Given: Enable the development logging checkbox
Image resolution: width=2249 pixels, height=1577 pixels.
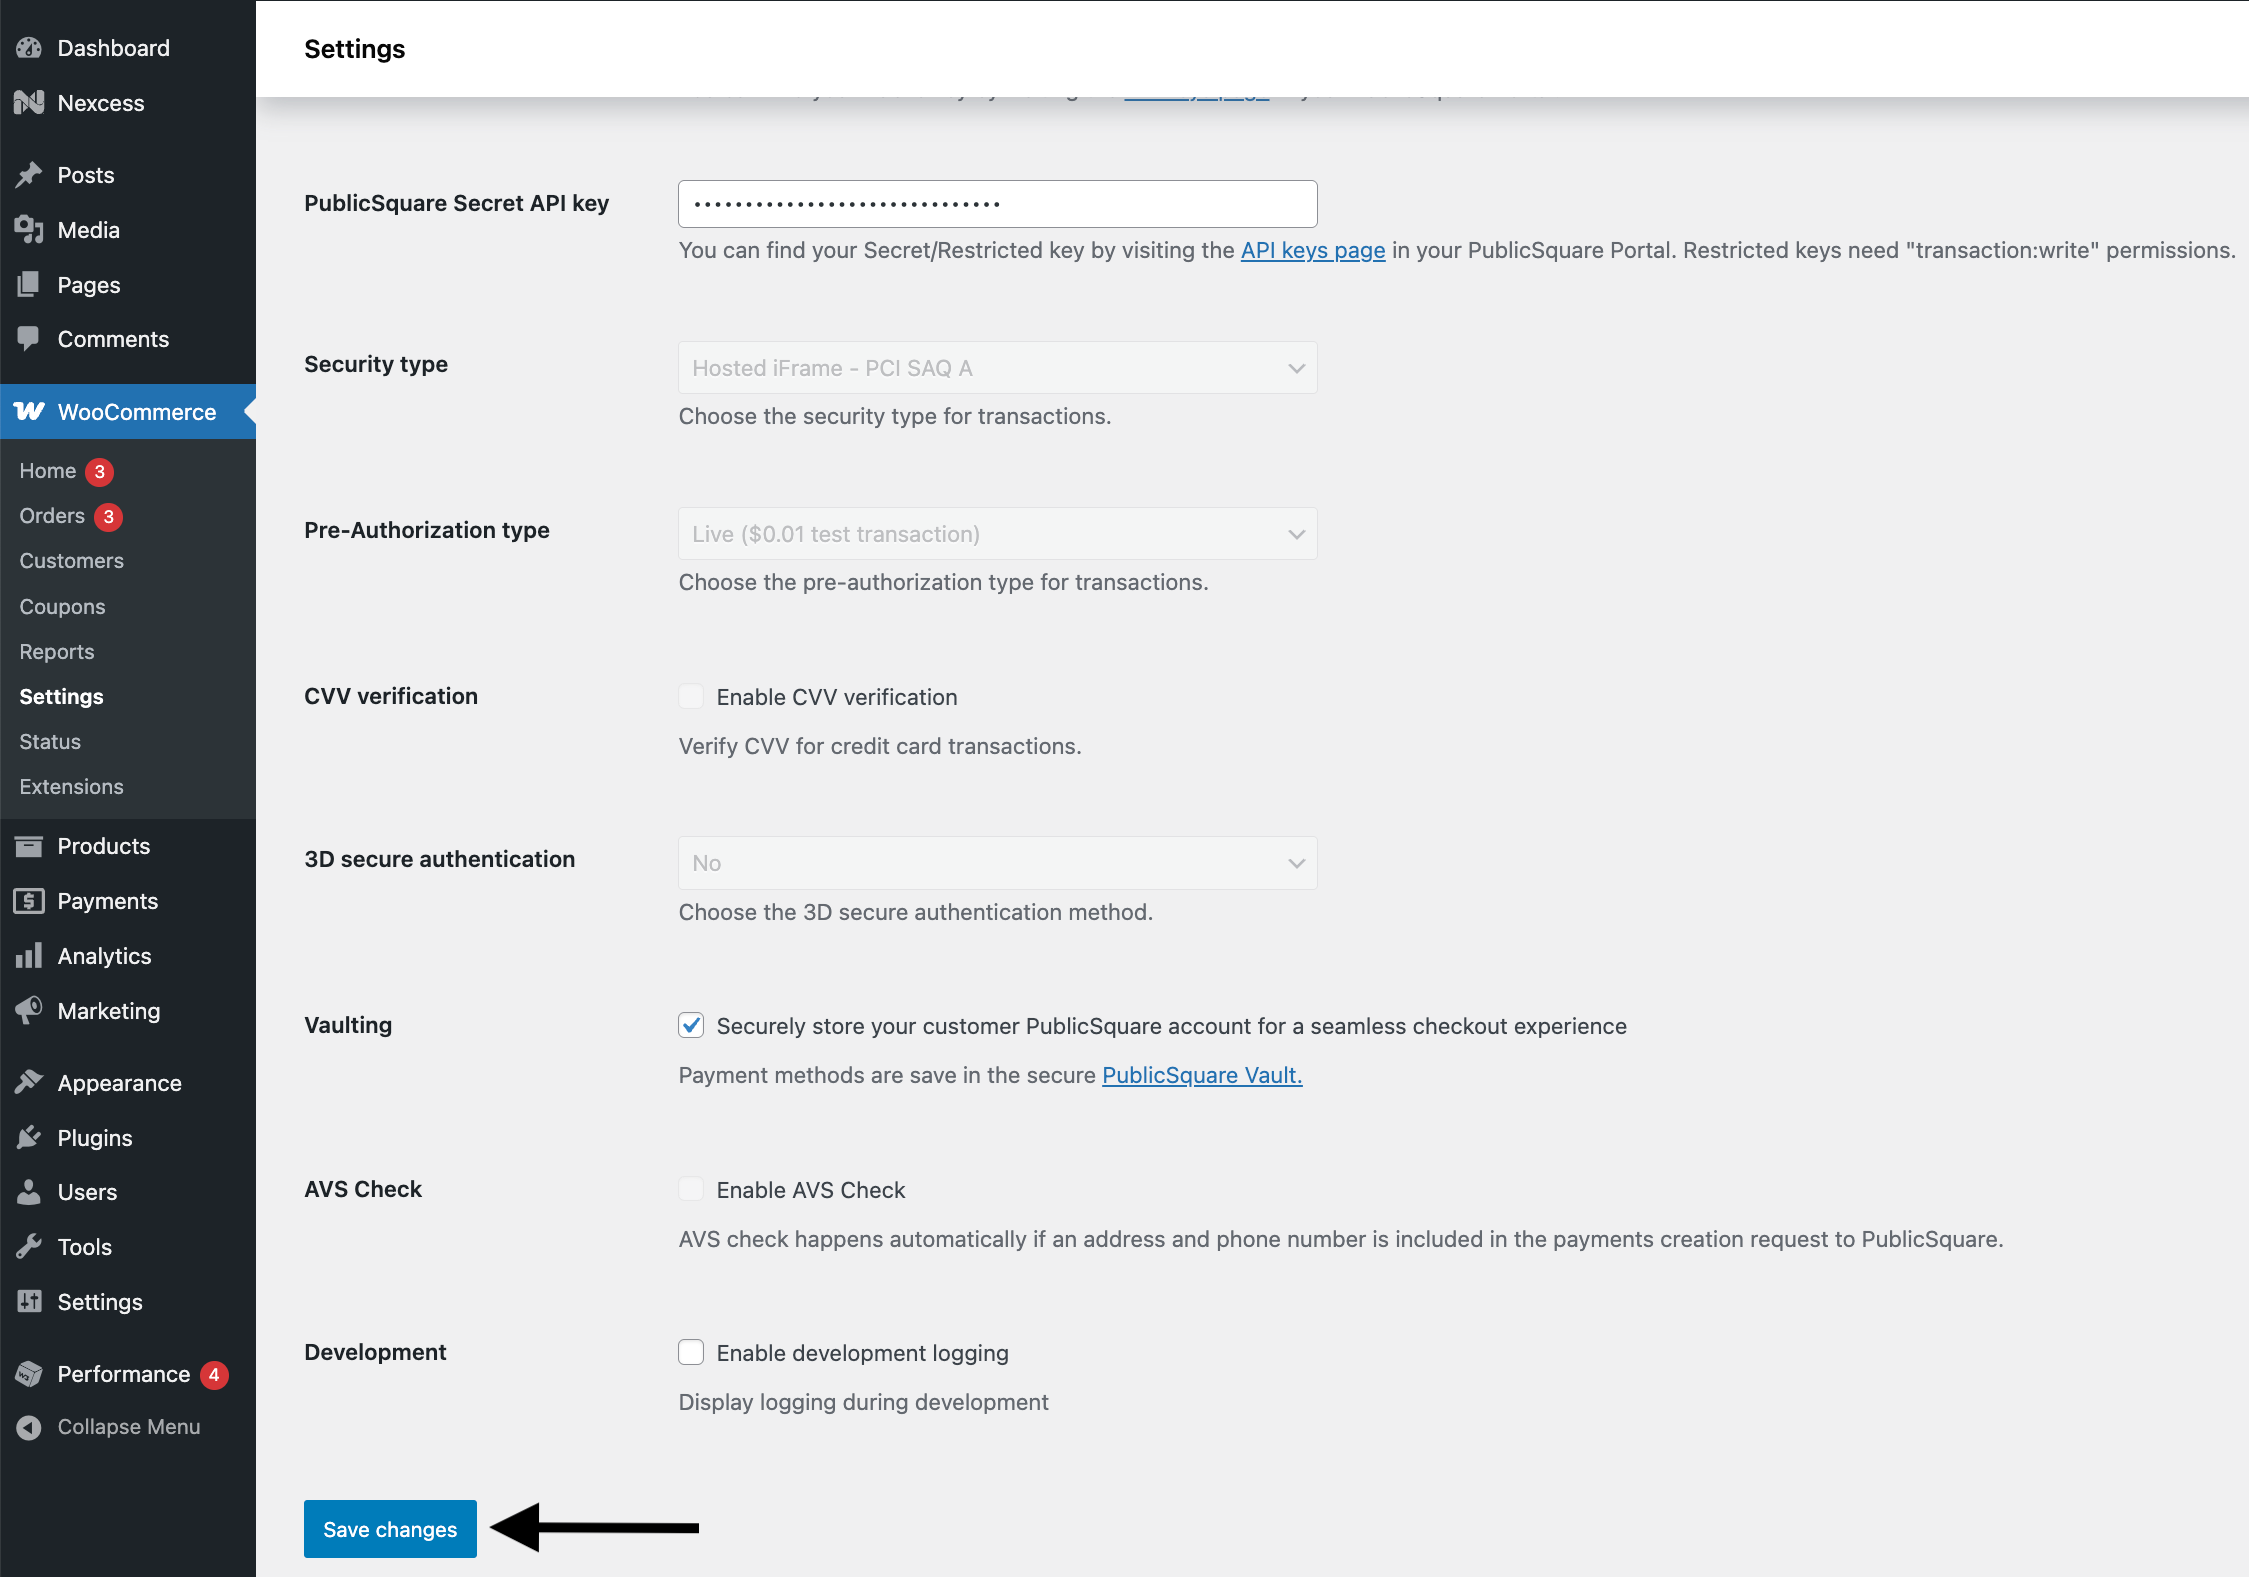Looking at the screenshot, I should (691, 1353).
